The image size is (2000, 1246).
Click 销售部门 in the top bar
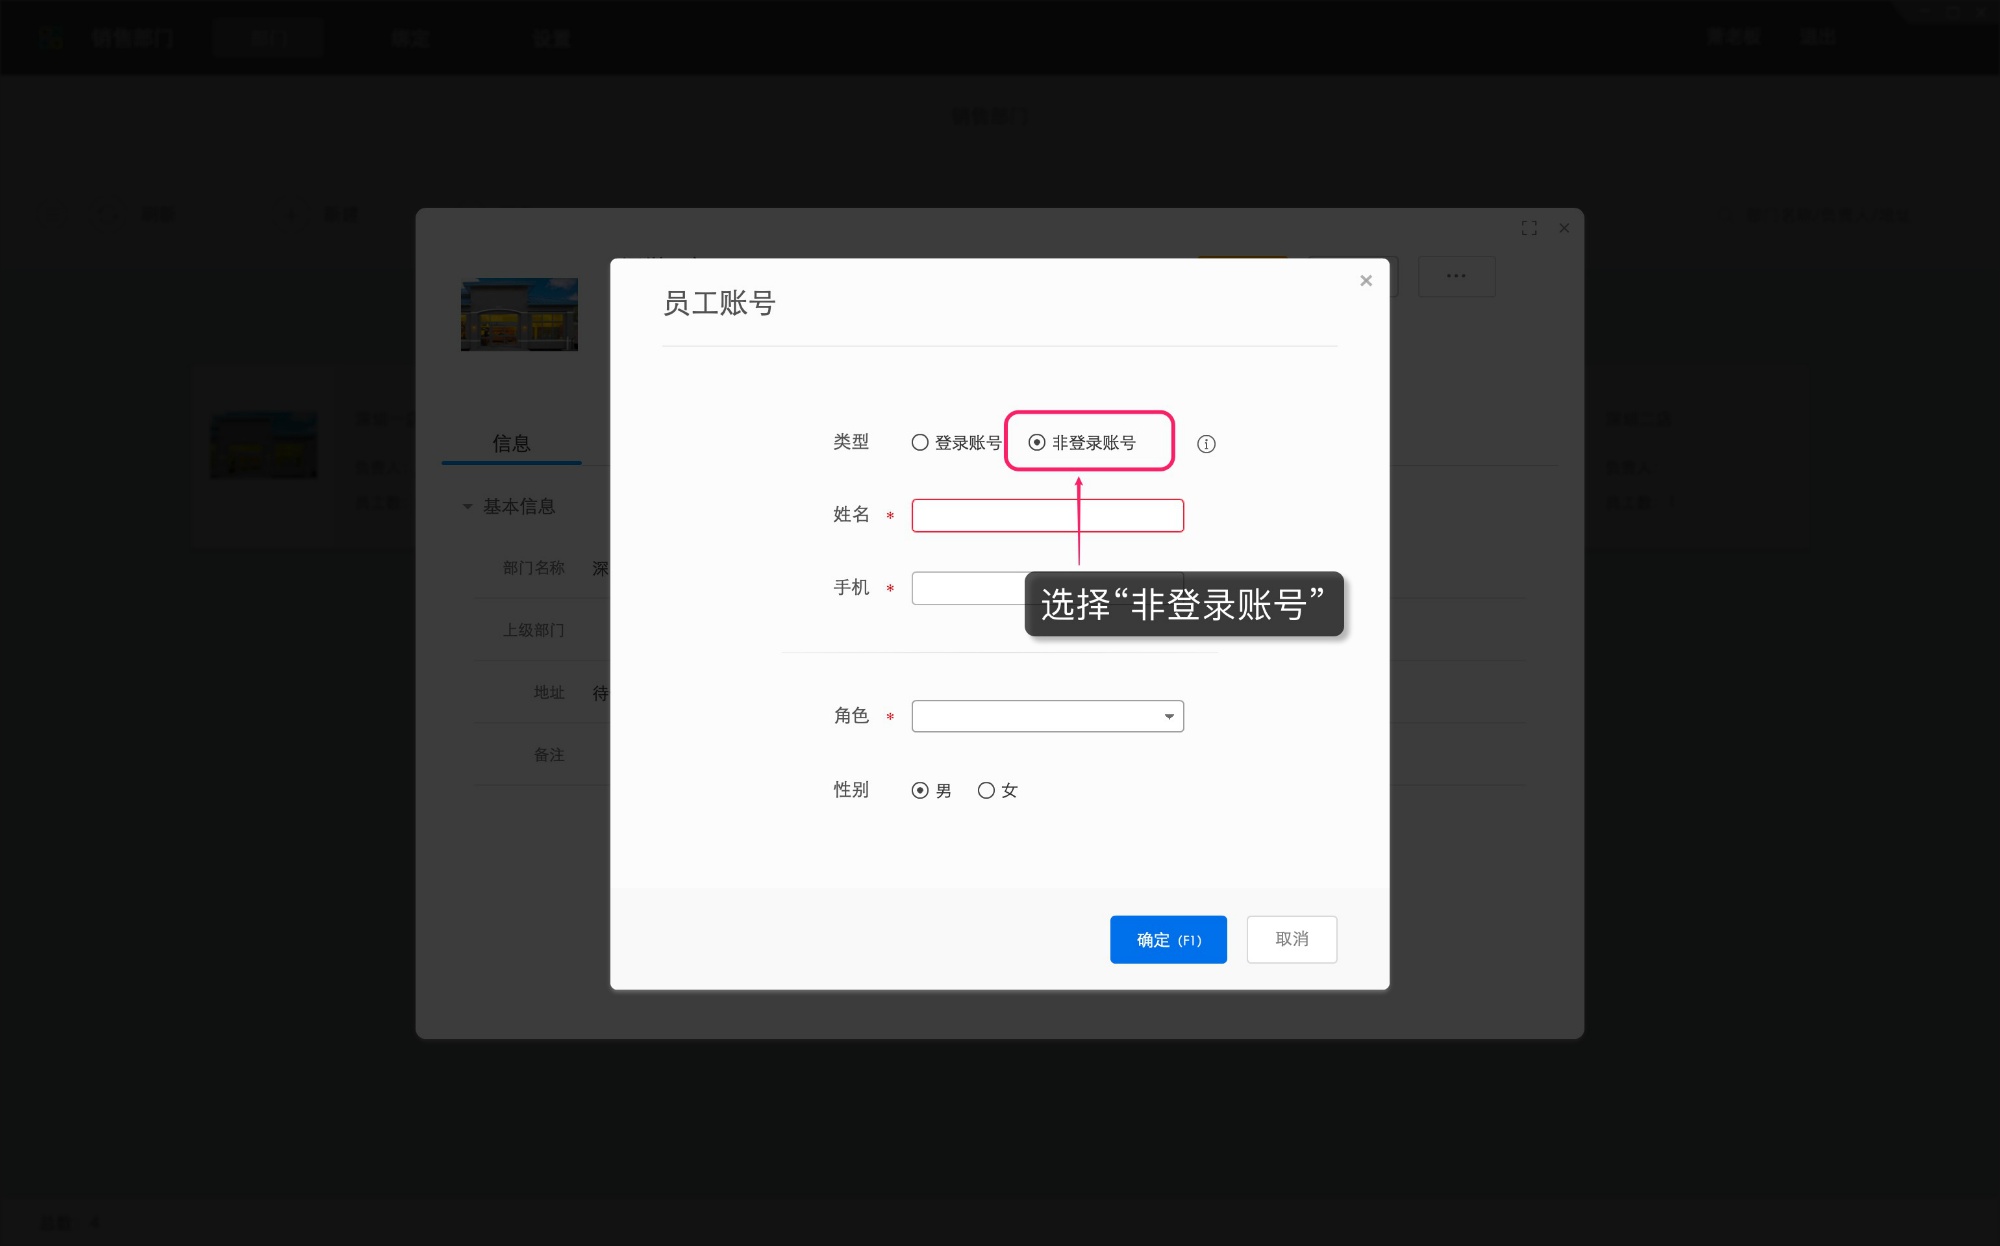(135, 38)
